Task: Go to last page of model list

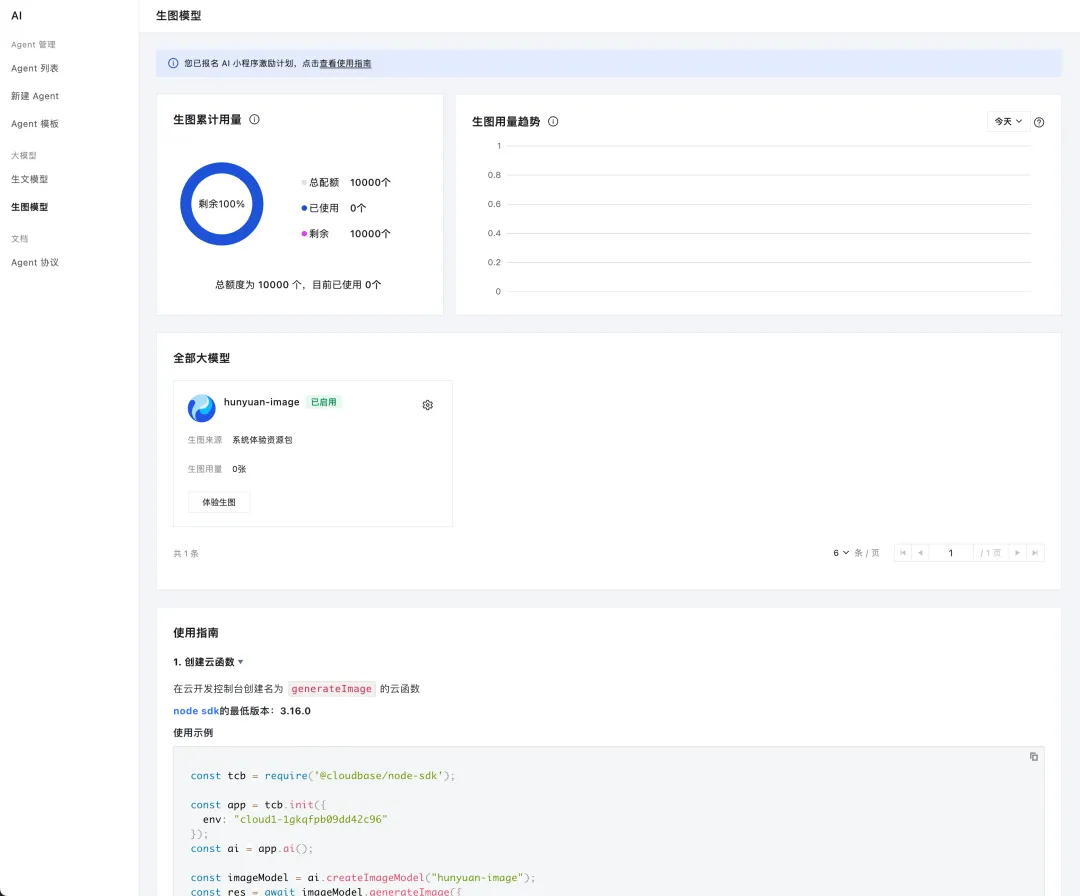Action: tap(1035, 553)
